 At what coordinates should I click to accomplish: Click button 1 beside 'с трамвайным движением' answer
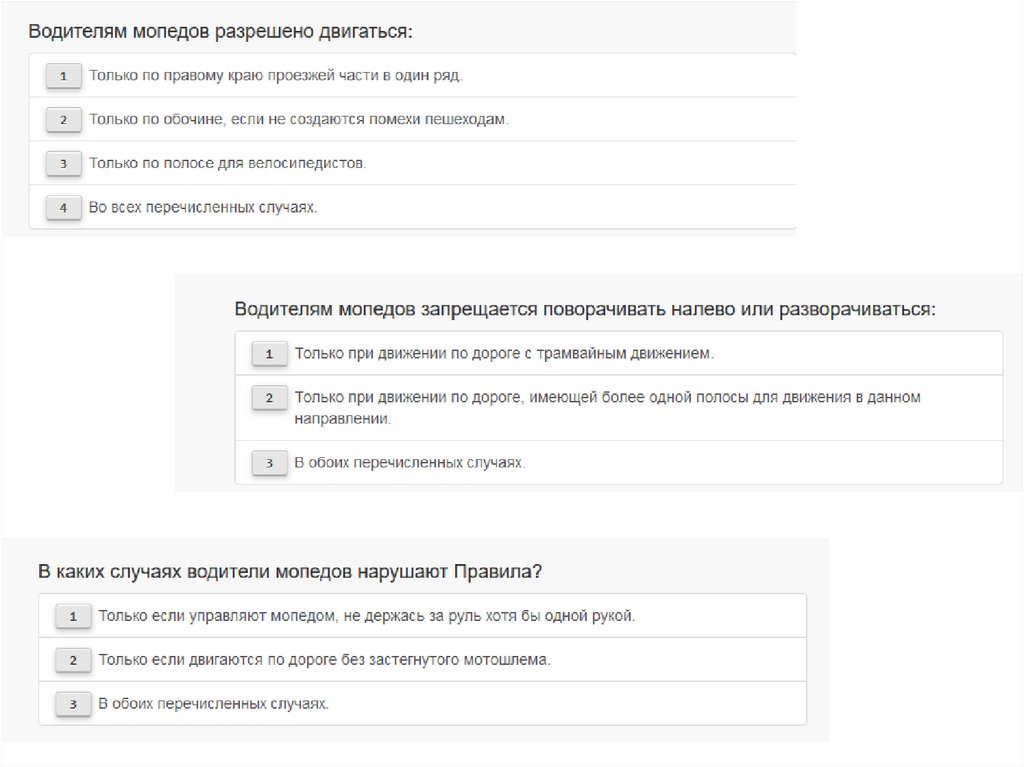tap(269, 354)
